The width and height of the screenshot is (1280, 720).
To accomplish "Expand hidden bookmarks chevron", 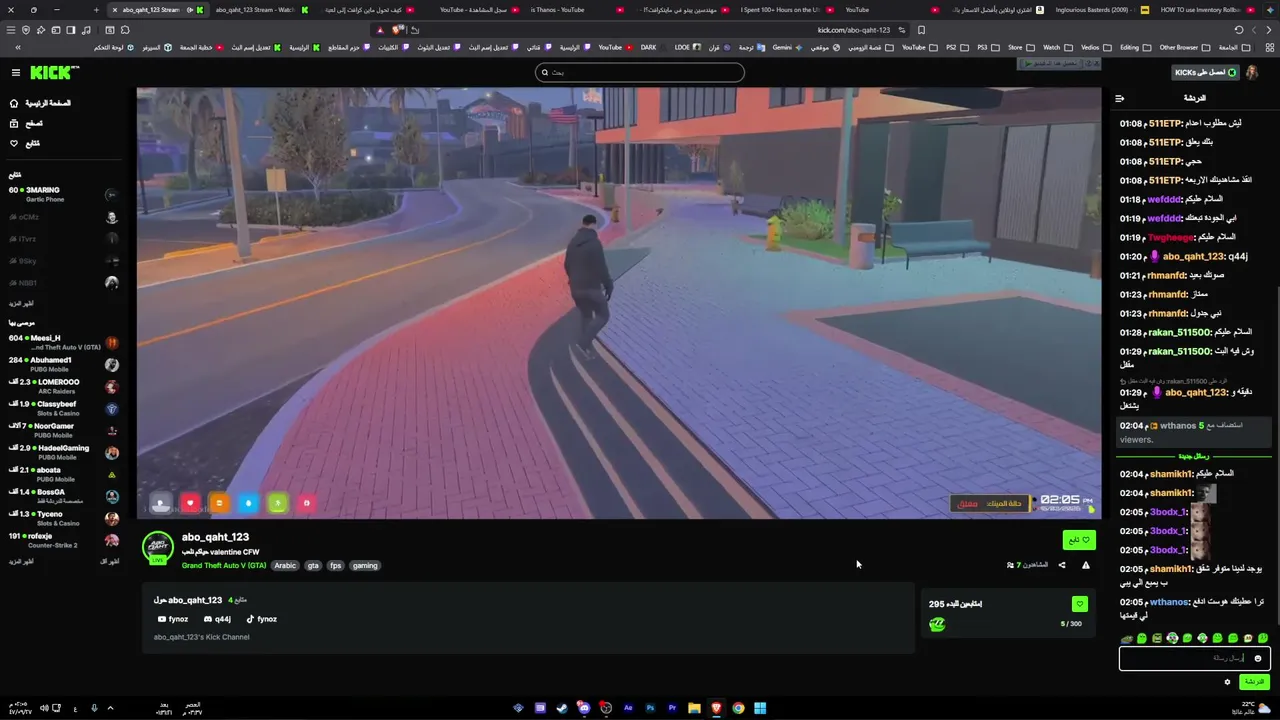I will (18, 47).
